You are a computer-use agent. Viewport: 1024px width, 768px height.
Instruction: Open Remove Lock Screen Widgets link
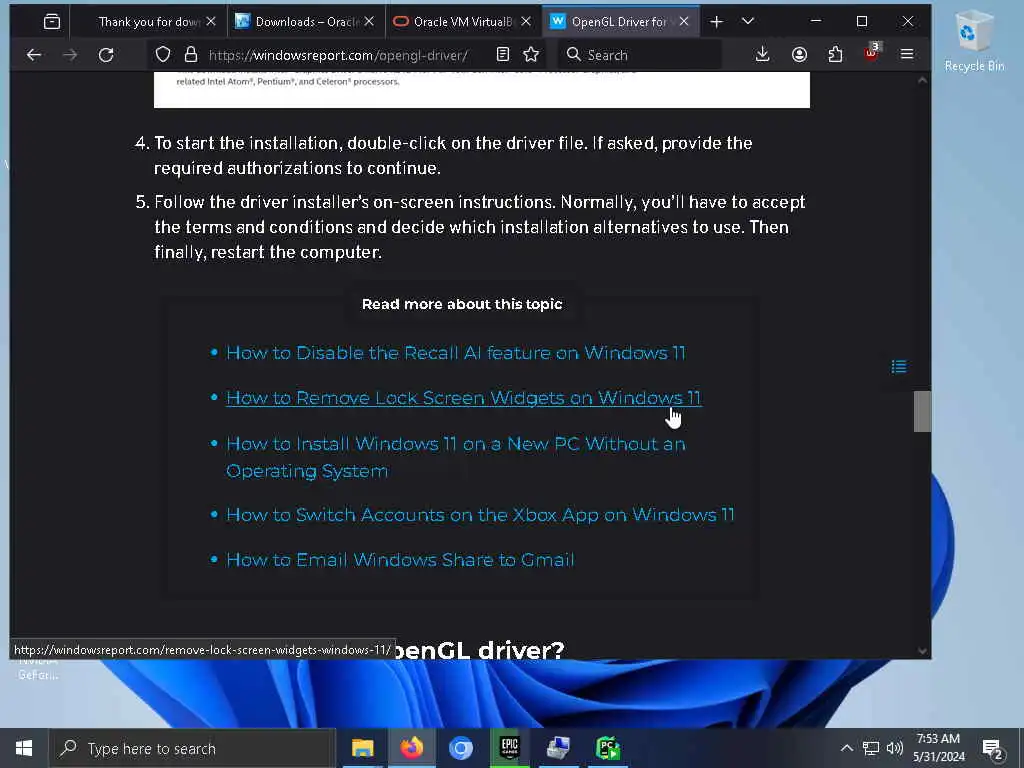tap(464, 398)
